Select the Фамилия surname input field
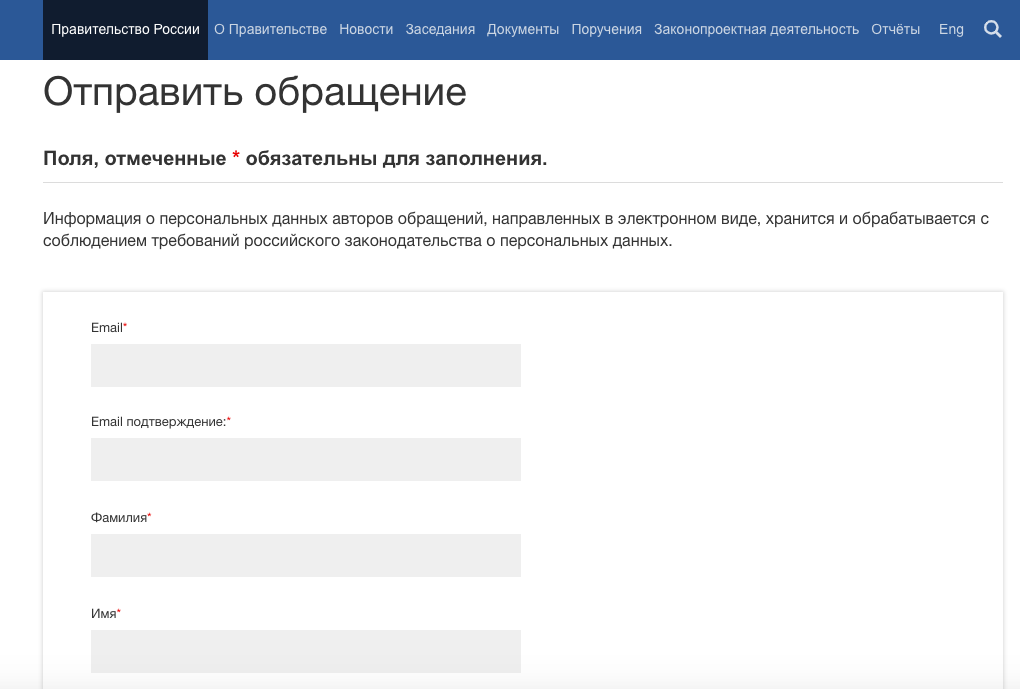 (305, 555)
